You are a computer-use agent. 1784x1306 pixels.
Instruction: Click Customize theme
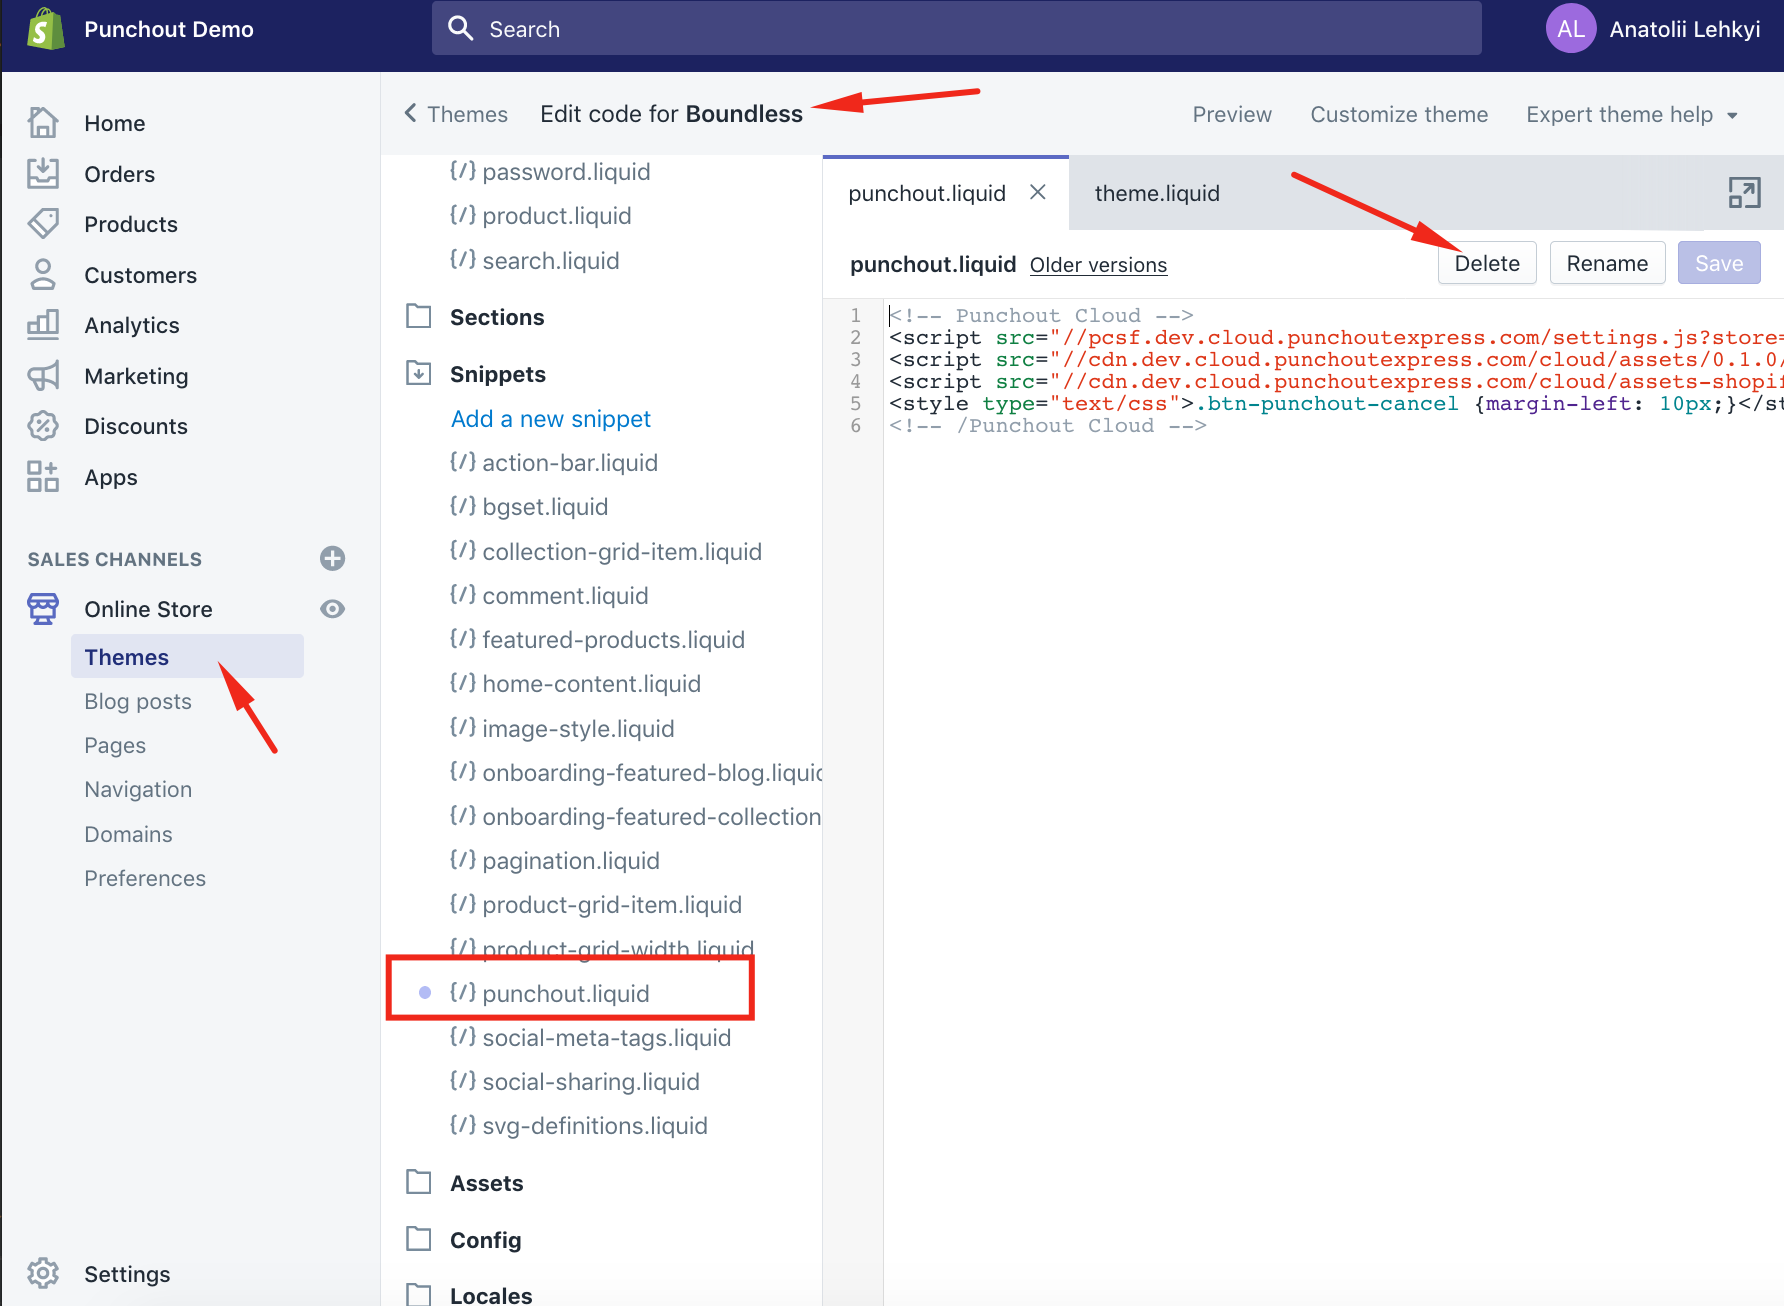tap(1399, 114)
